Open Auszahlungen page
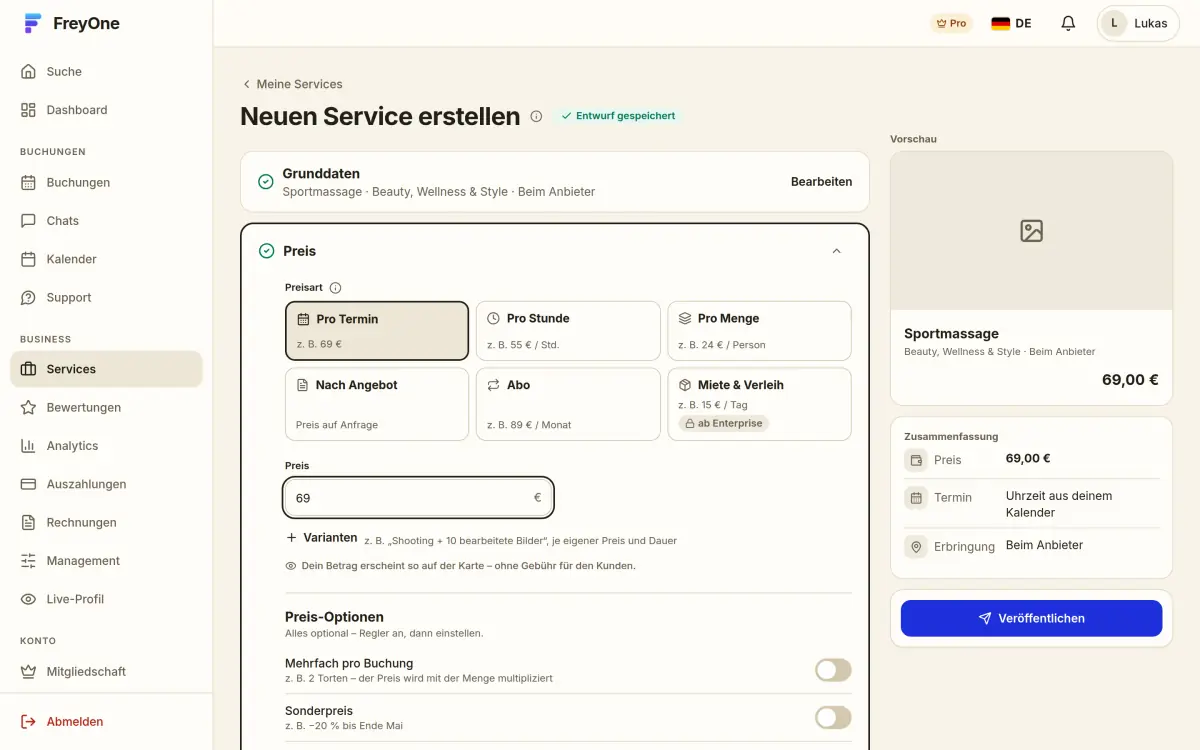Image resolution: width=1200 pixels, height=750 pixels. 106,484
